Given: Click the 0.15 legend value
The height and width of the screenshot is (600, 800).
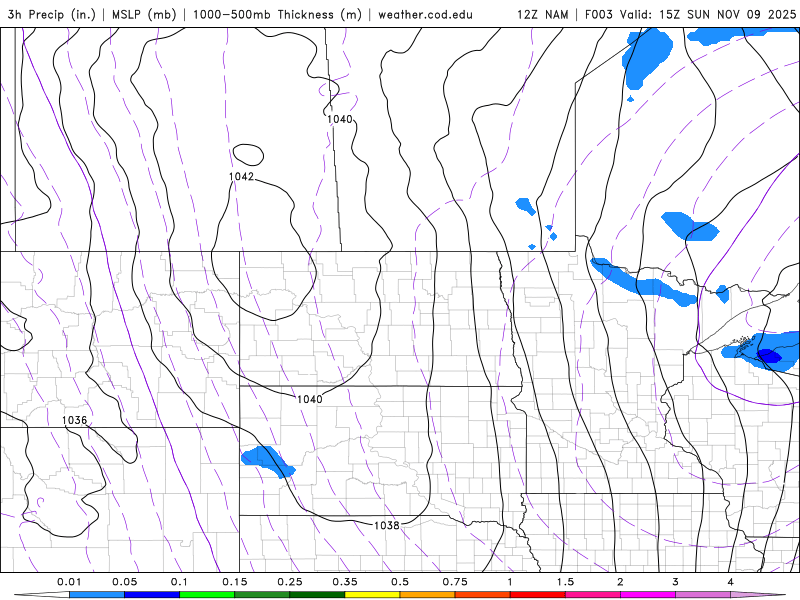Looking at the screenshot, I should [235, 582].
